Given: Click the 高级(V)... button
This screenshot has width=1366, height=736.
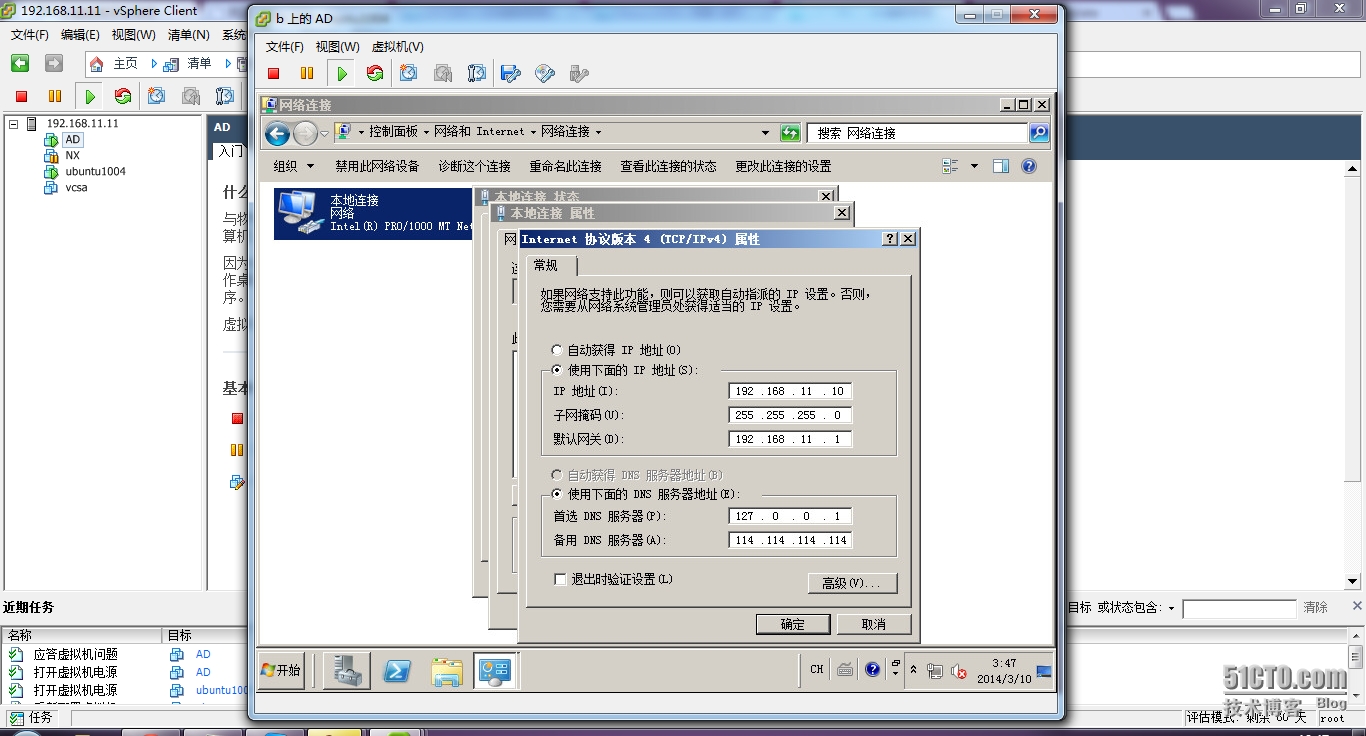Looking at the screenshot, I should click(852, 583).
